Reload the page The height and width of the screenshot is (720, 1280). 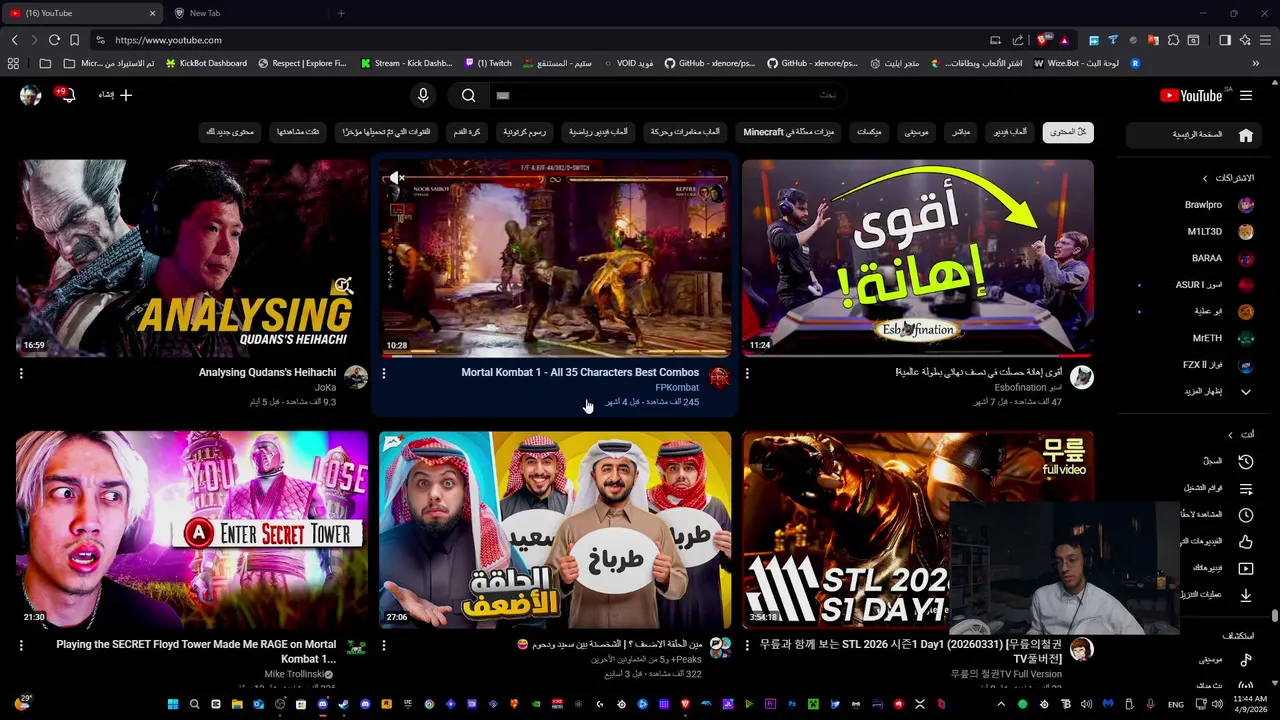pyautogui.click(x=54, y=40)
